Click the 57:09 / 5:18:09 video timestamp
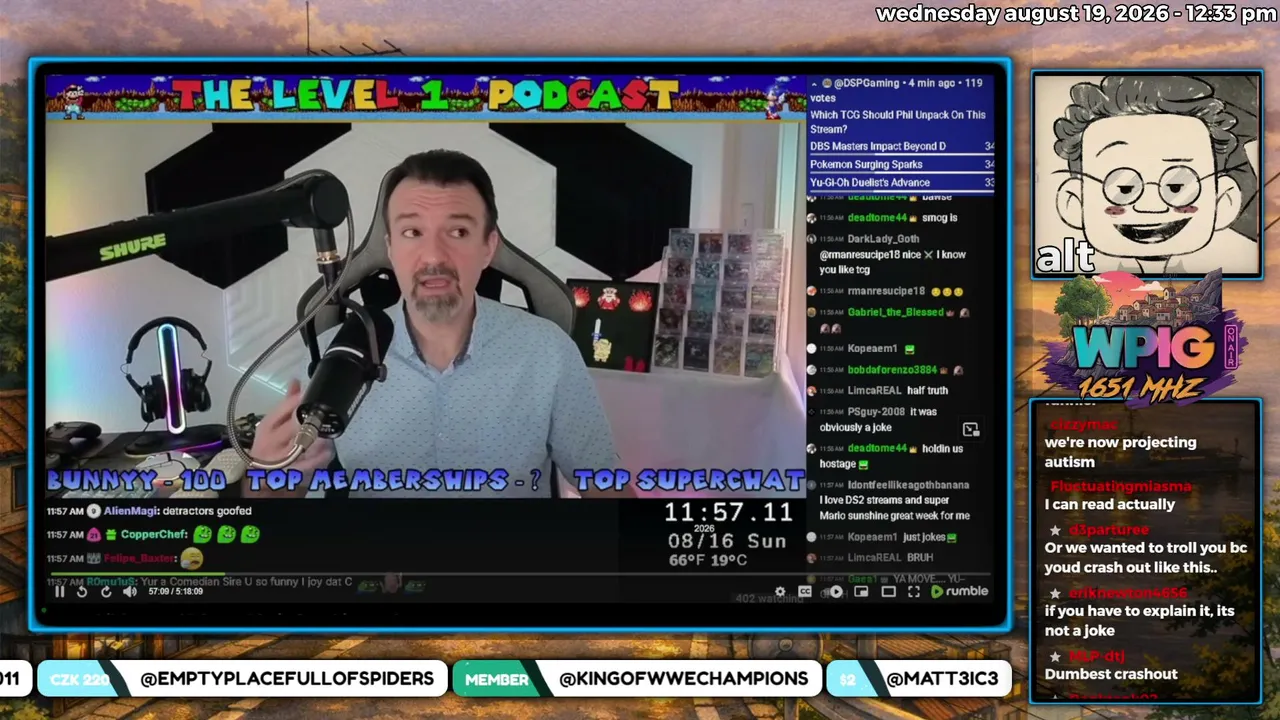 (175, 592)
